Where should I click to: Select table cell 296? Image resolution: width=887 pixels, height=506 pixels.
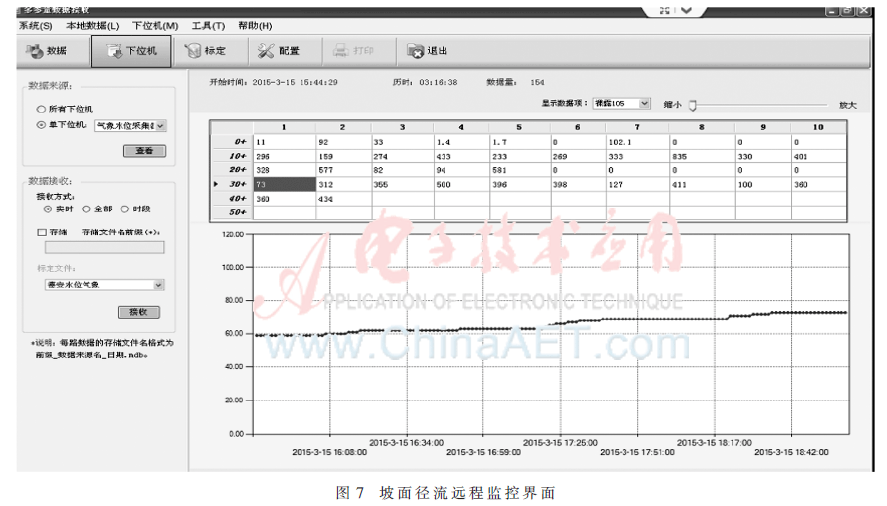click(x=285, y=156)
